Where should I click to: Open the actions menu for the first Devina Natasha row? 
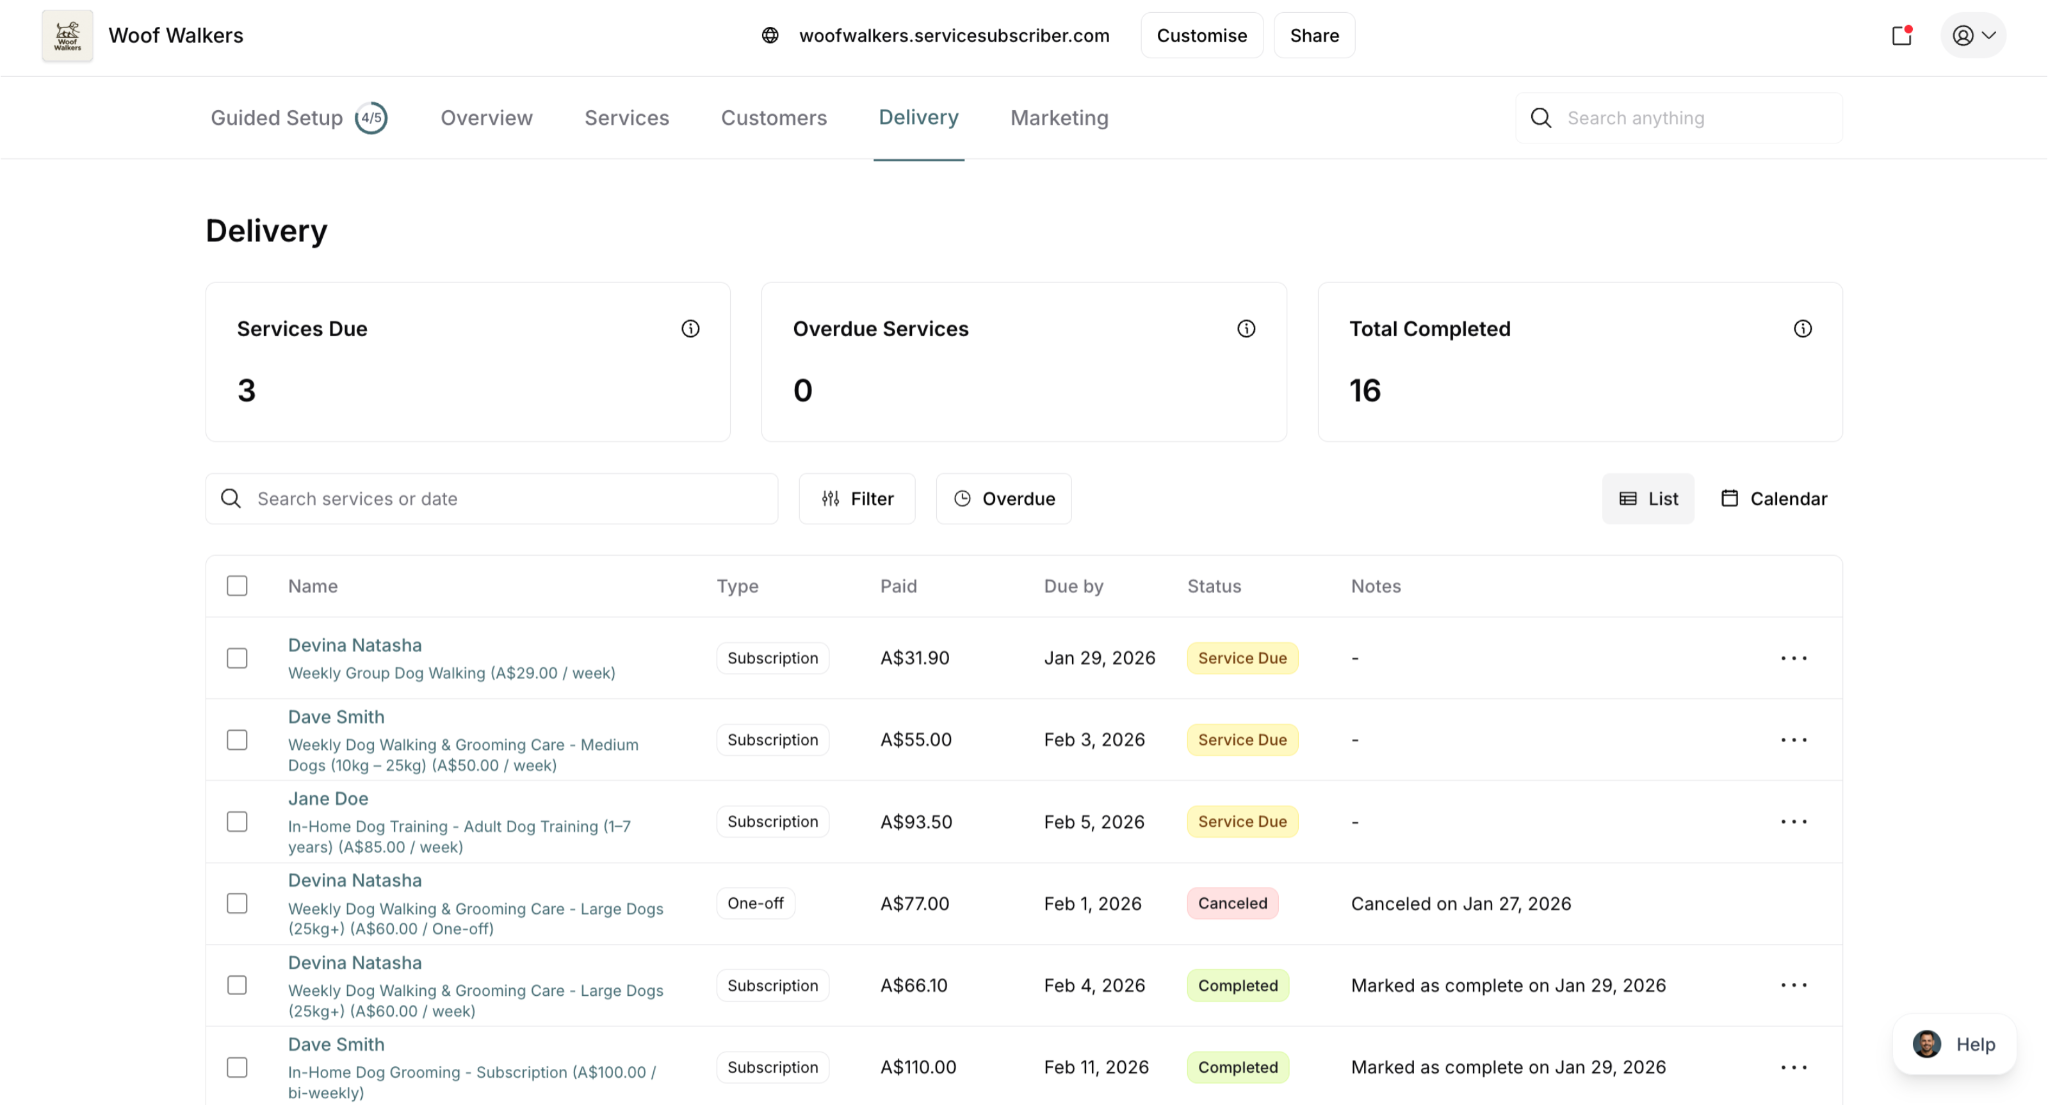[x=1793, y=658]
